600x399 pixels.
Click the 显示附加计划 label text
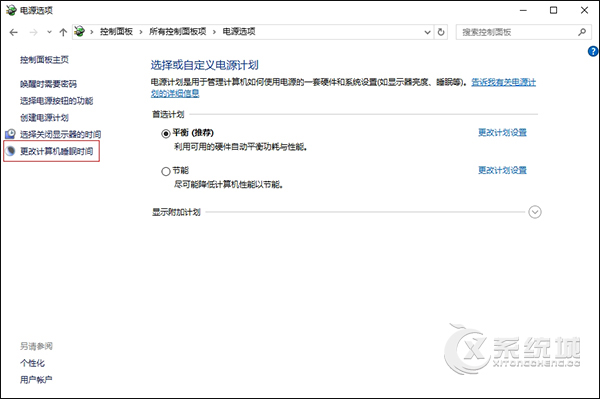[176, 212]
